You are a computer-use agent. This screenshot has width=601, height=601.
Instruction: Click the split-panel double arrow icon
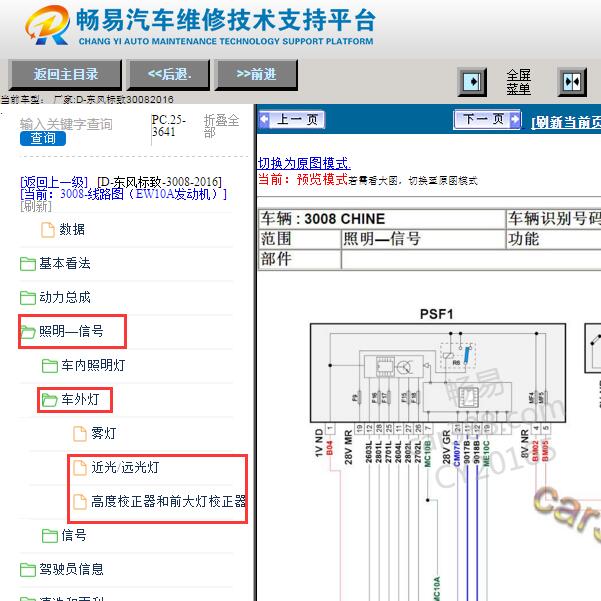tap(572, 82)
